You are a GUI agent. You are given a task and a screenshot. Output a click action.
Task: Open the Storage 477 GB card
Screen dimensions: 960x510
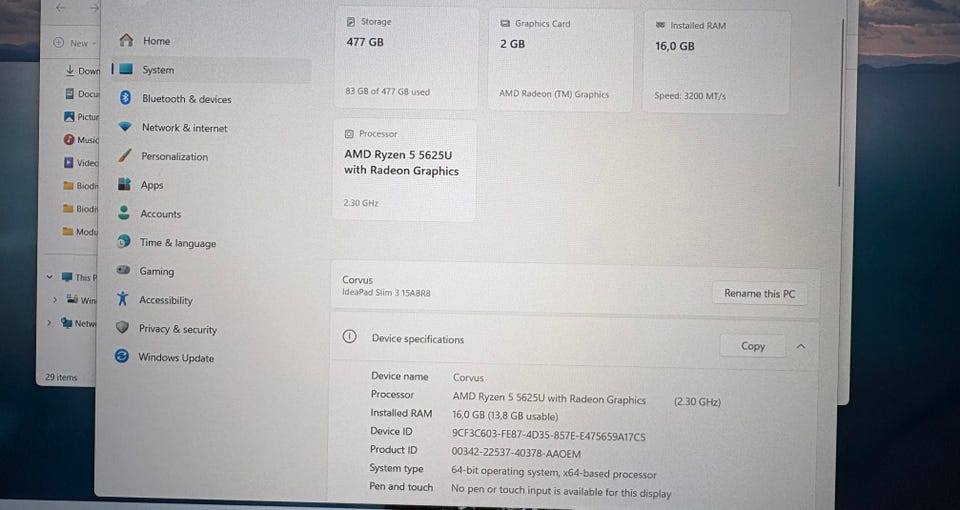406,59
